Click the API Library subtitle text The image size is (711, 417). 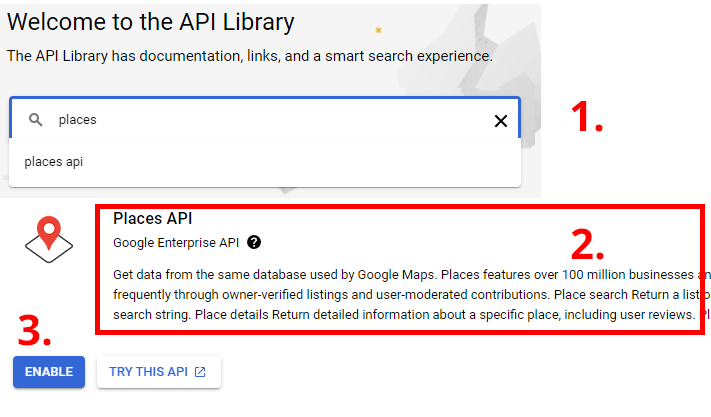(x=249, y=56)
